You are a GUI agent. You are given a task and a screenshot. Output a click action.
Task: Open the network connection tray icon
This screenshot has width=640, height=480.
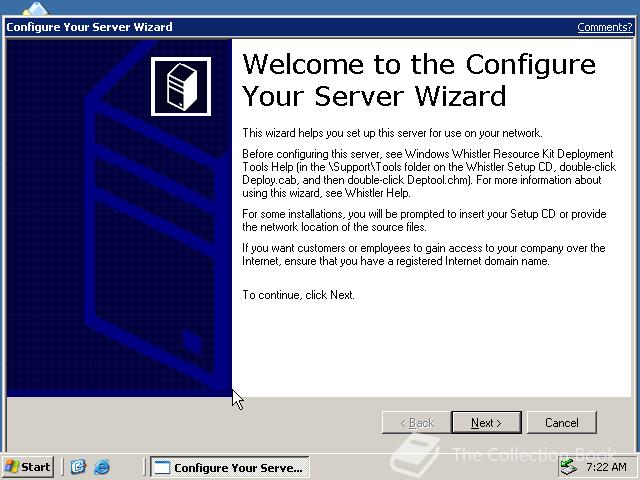tap(568, 467)
